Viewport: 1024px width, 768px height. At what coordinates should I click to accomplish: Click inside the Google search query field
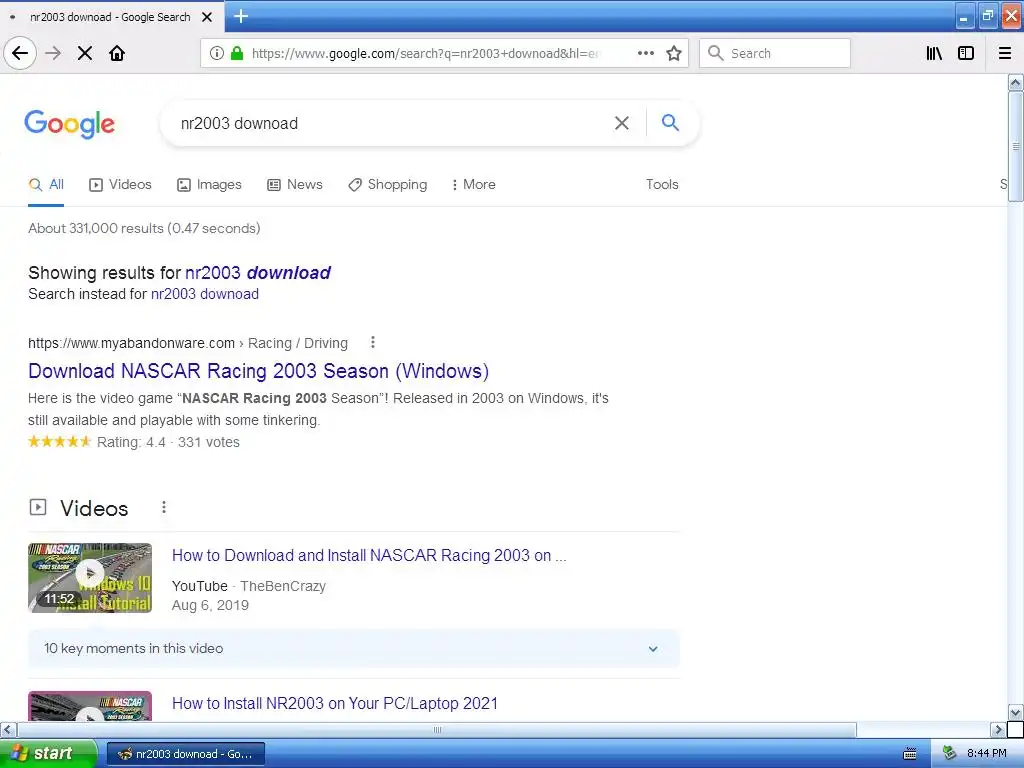coord(392,123)
